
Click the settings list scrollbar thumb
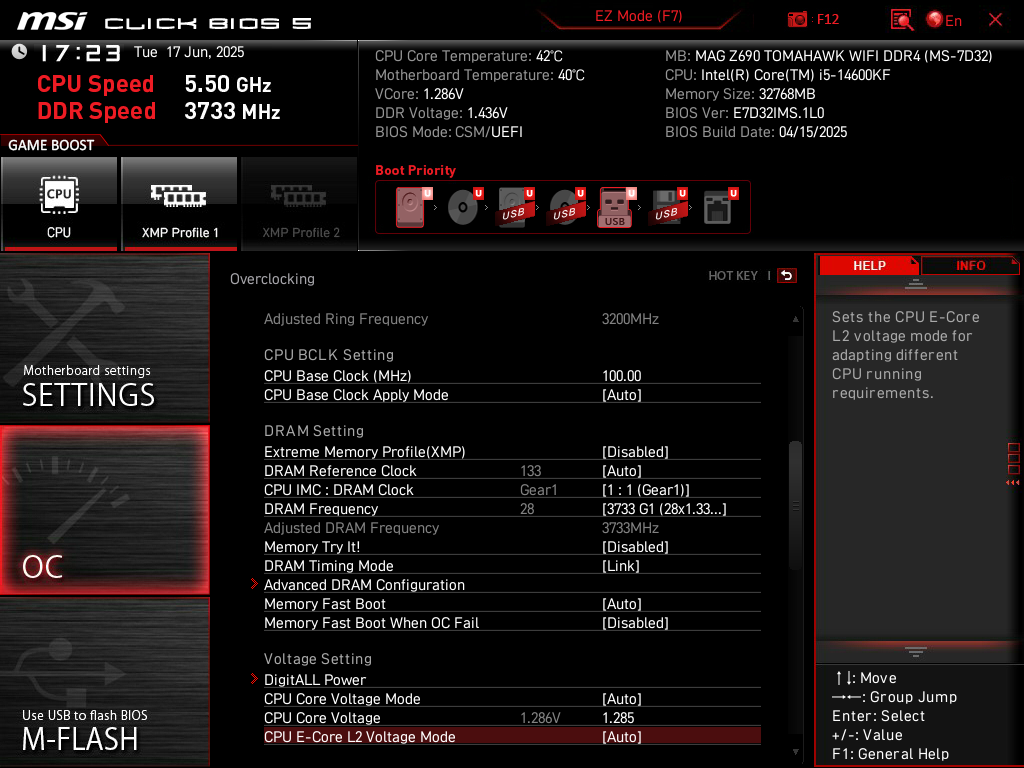tap(795, 505)
